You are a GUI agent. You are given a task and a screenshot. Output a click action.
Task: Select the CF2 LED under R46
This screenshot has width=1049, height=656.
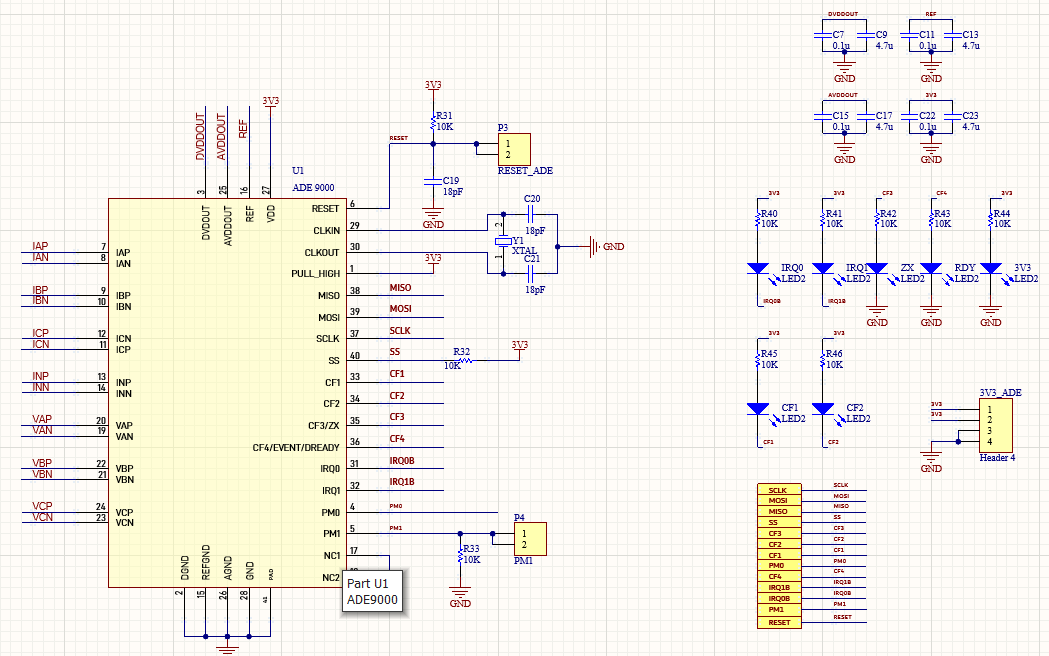point(823,409)
